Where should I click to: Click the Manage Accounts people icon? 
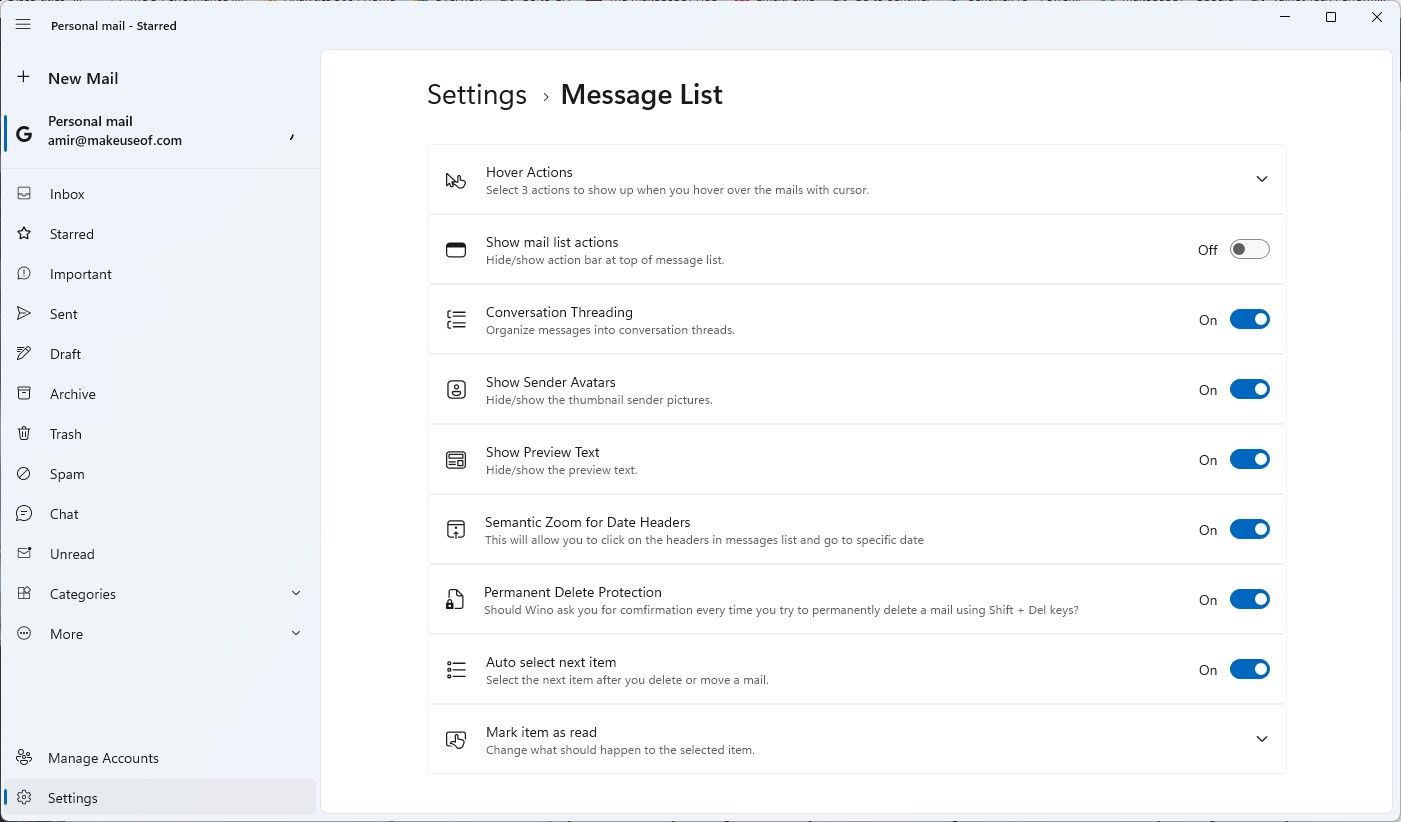tap(24, 758)
